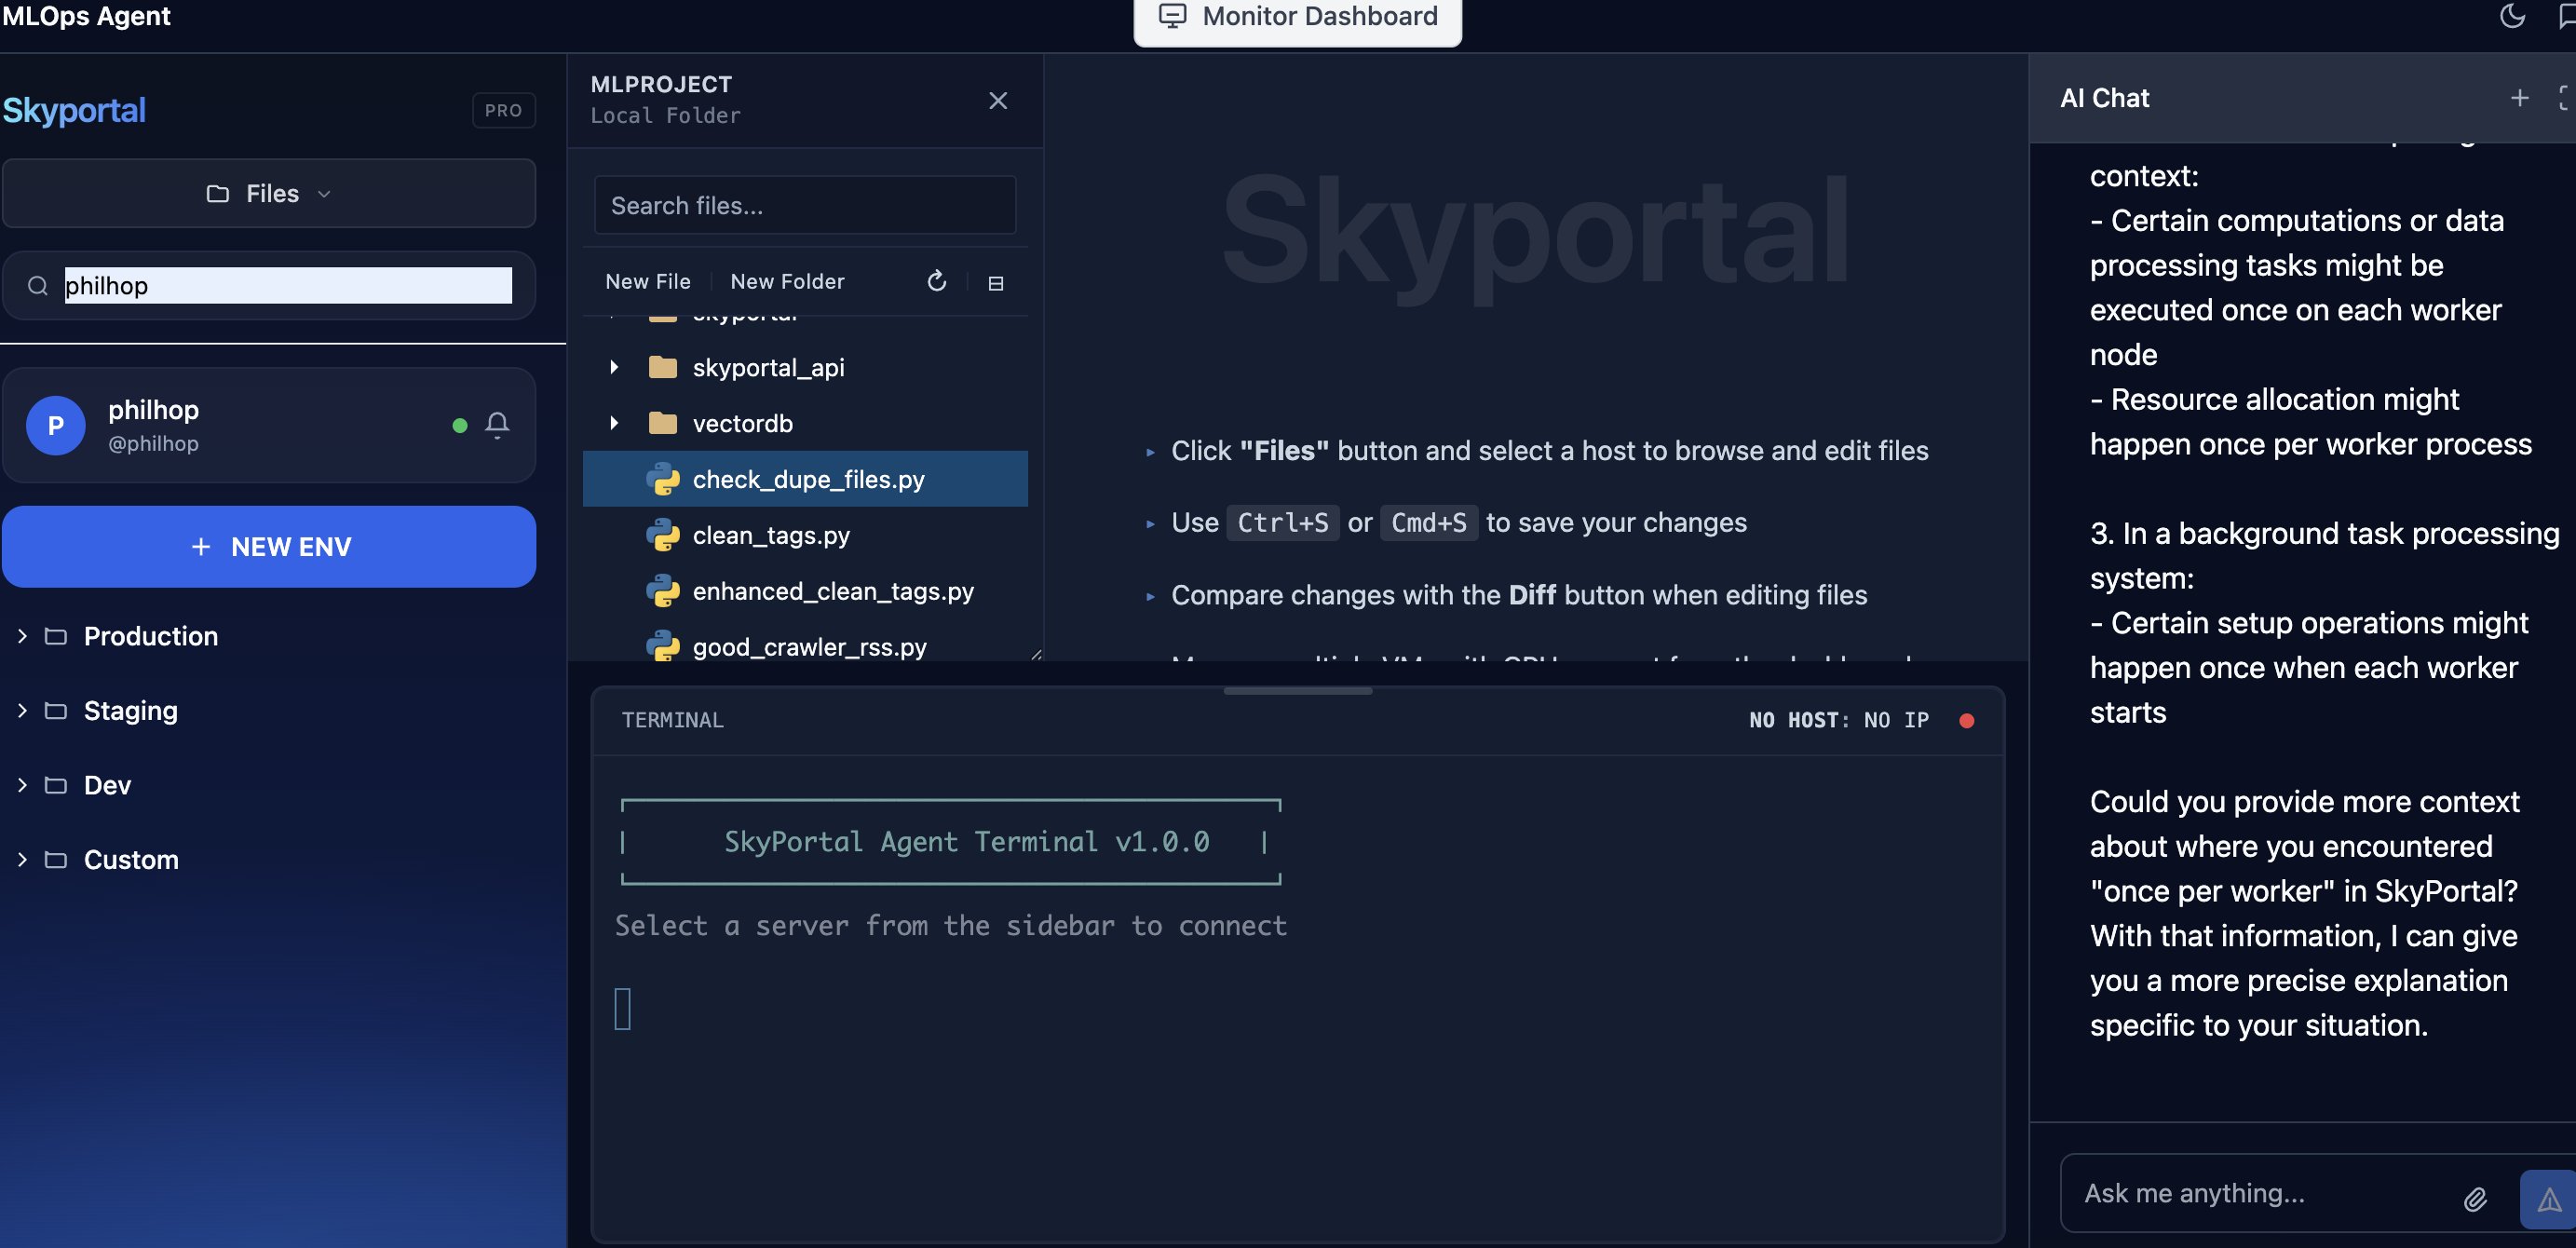Screen dimensions: 2576x1248
Task: Toggle dark mode with the moon icon
Action: point(2512,17)
